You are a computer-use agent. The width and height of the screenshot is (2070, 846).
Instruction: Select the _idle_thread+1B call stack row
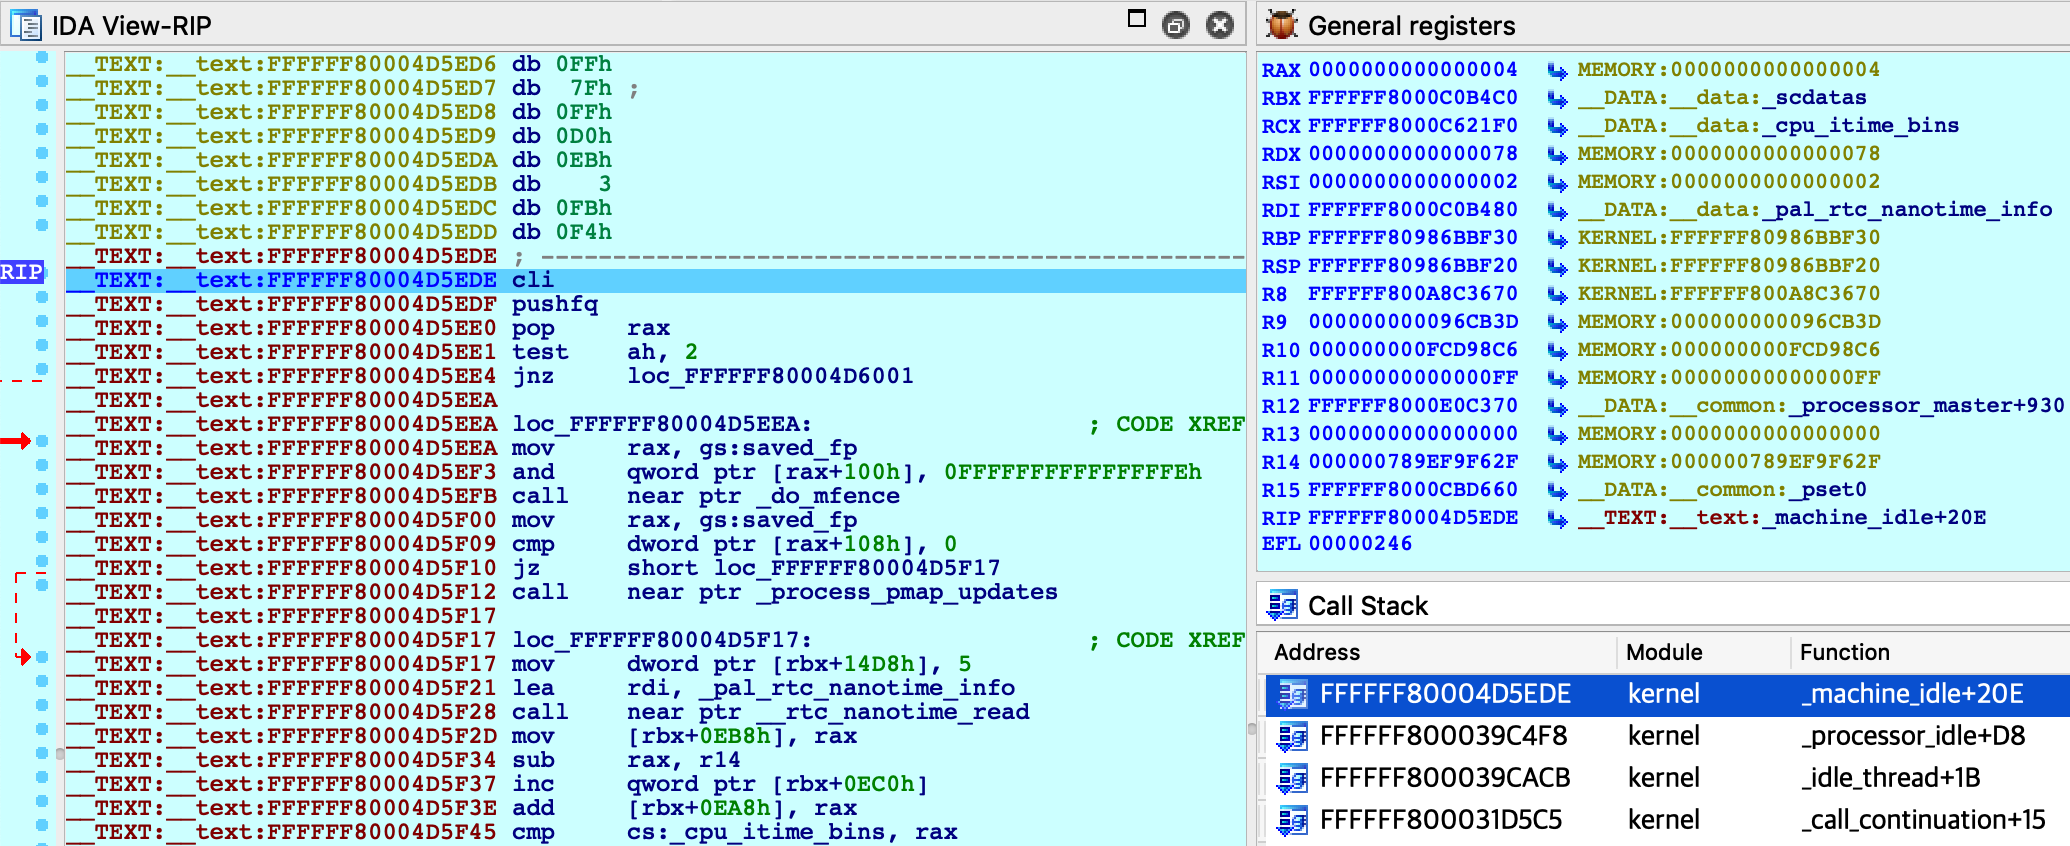coord(1660,778)
